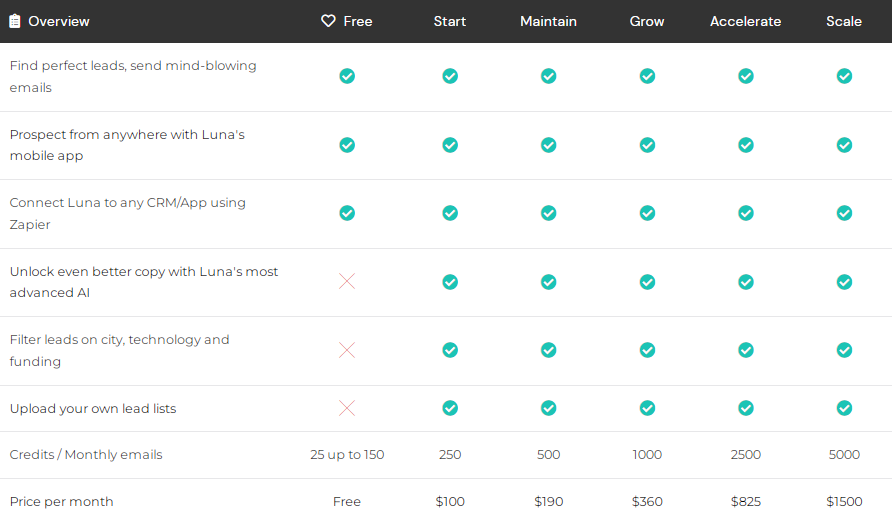Click the red X for advanced AI, Free plan
The image size is (892, 520).
[x=347, y=282]
